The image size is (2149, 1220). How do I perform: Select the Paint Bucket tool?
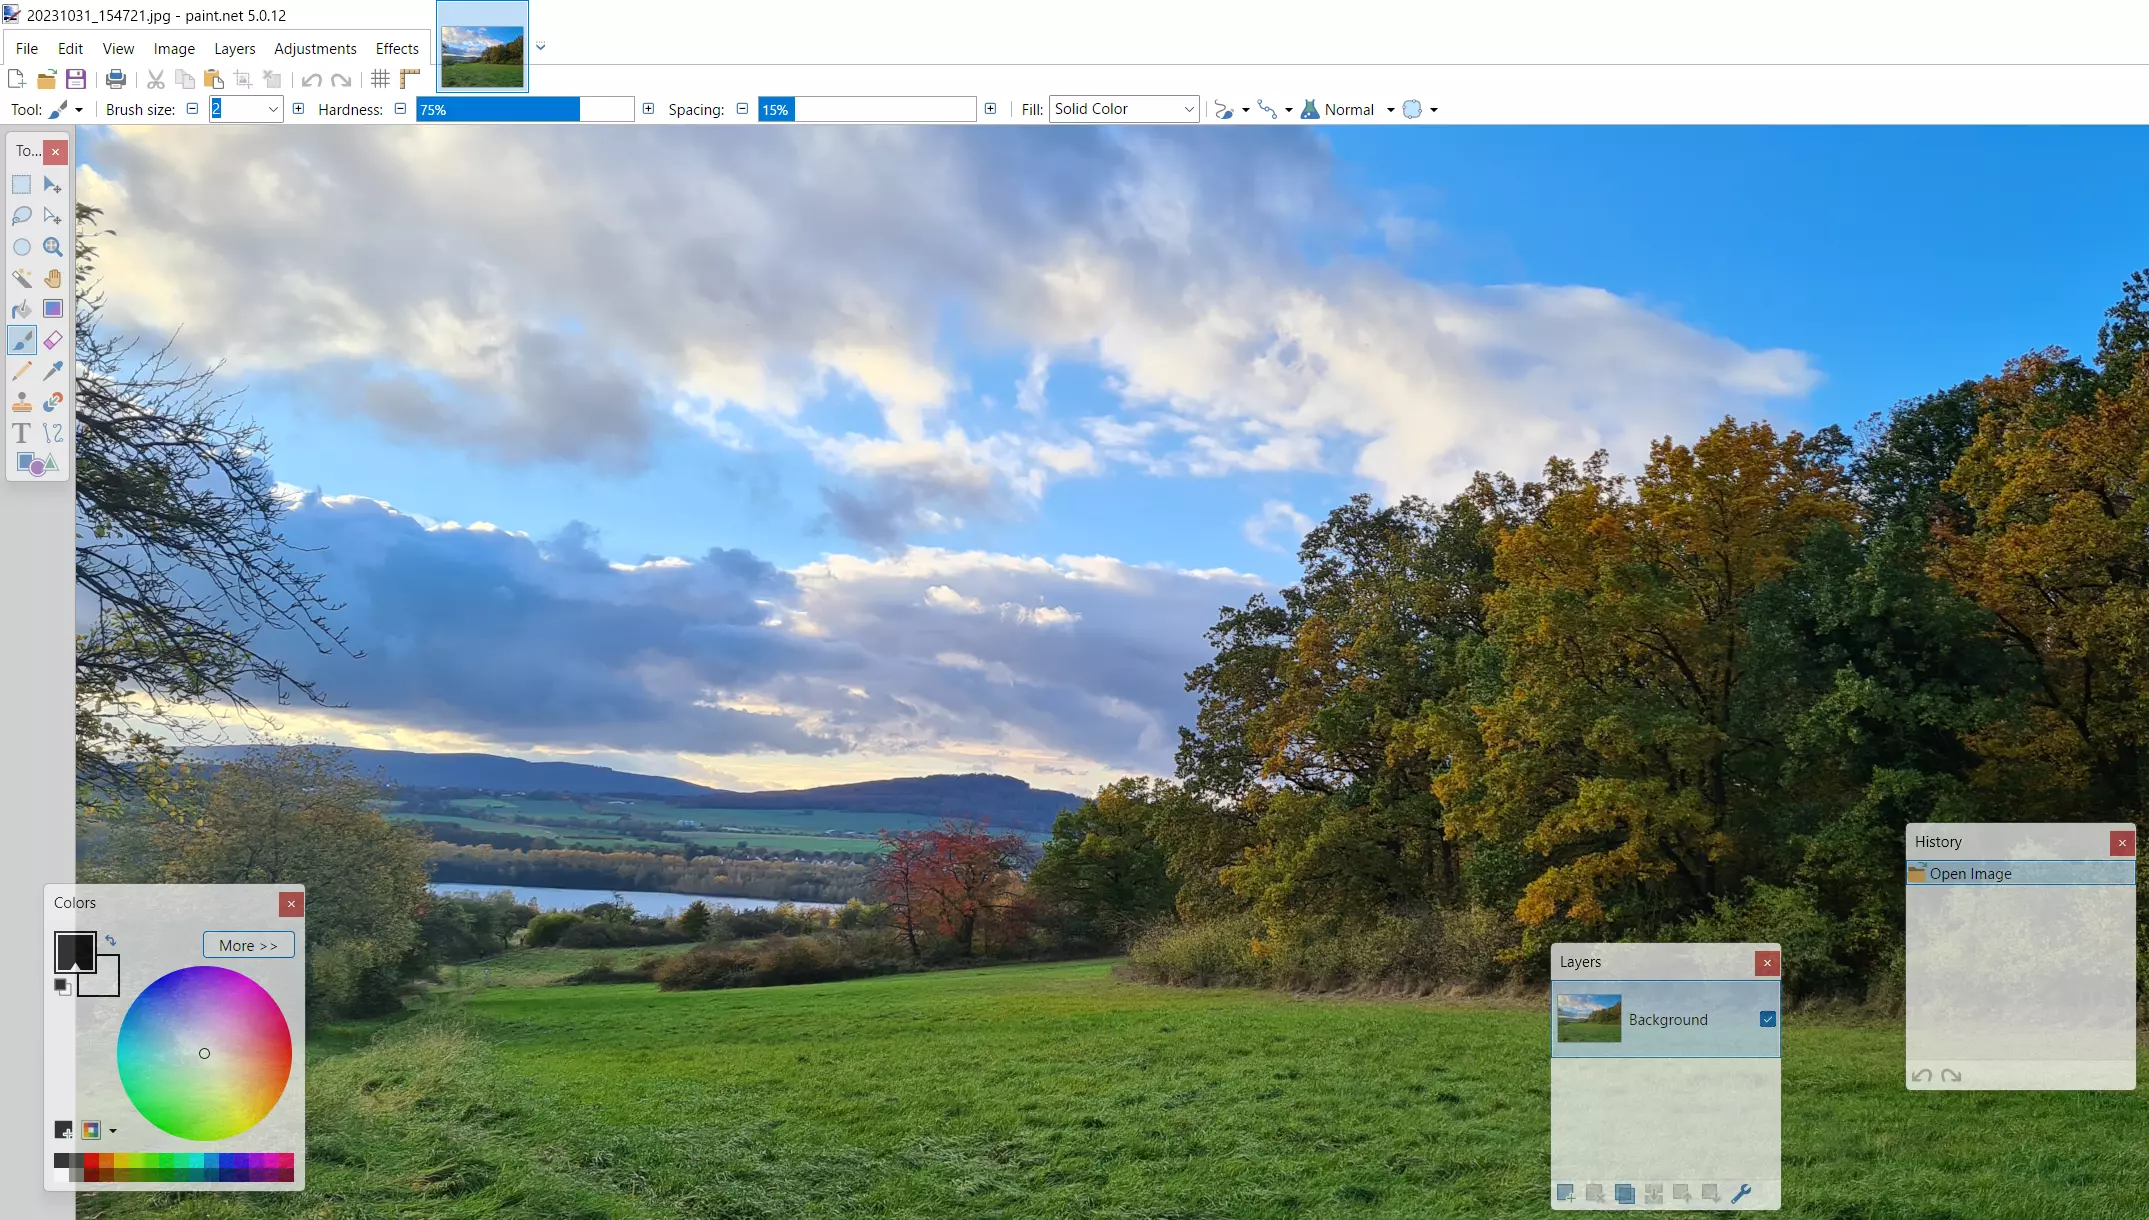(x=21, y=308)
